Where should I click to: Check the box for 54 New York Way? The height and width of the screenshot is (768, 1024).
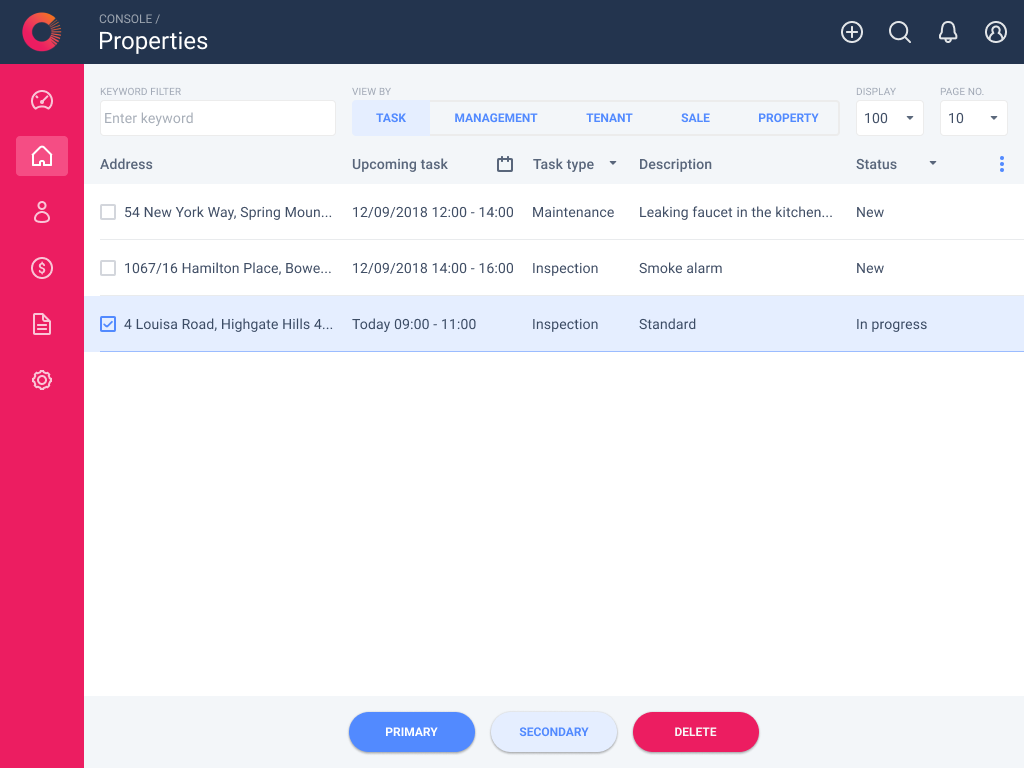pyautogui.click(x=108, y=212)
